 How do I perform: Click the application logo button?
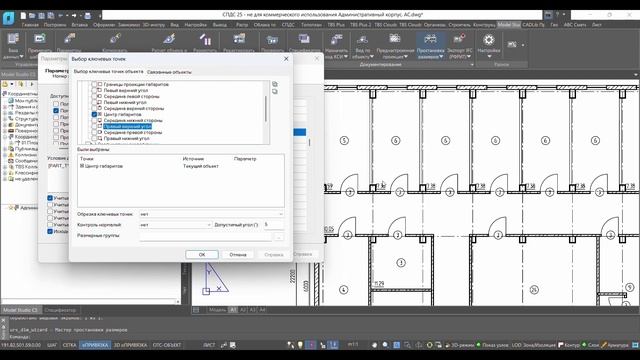point(9,18)
